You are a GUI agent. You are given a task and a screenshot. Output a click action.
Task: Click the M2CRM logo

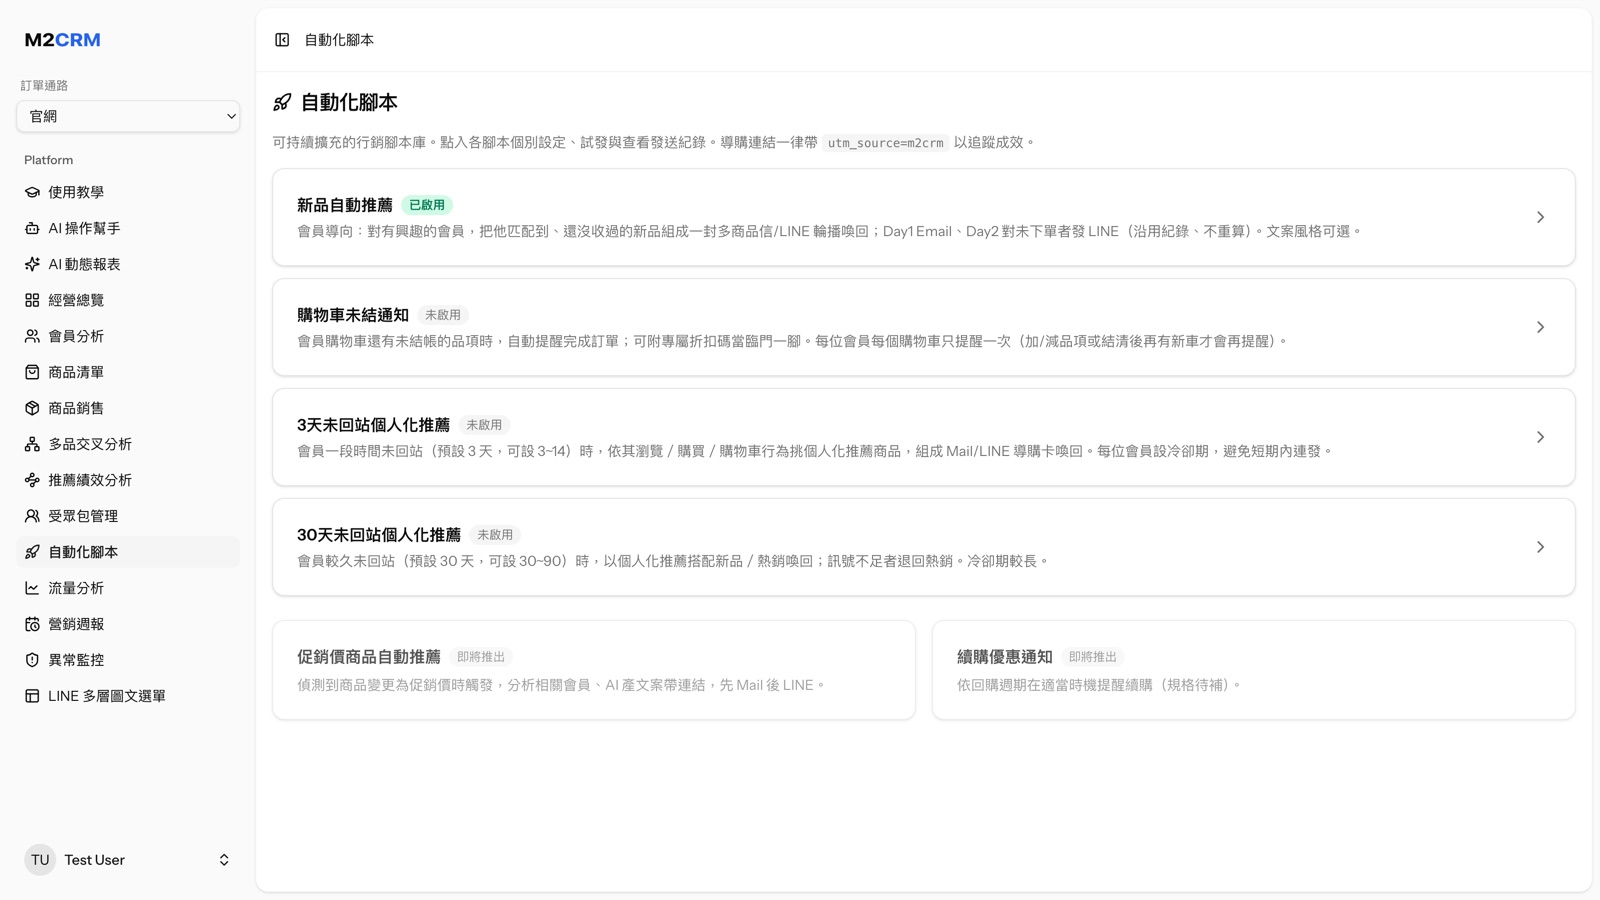pyautogui.click(x=62, y=40)
